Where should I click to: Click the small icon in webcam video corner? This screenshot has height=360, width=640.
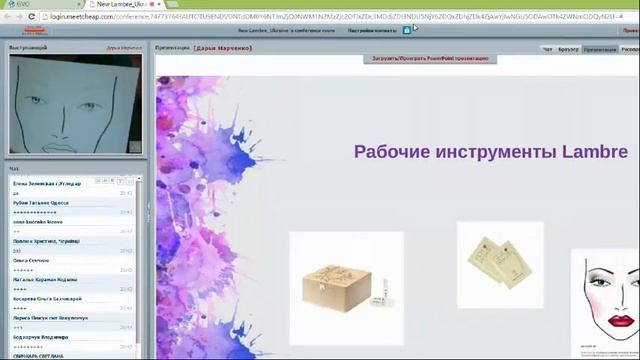135,147
